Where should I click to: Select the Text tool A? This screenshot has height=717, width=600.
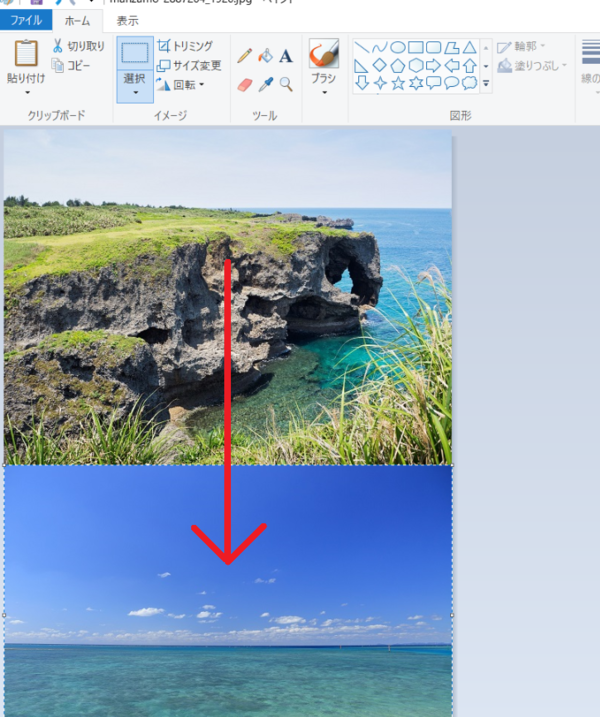(x=286, y=56)
